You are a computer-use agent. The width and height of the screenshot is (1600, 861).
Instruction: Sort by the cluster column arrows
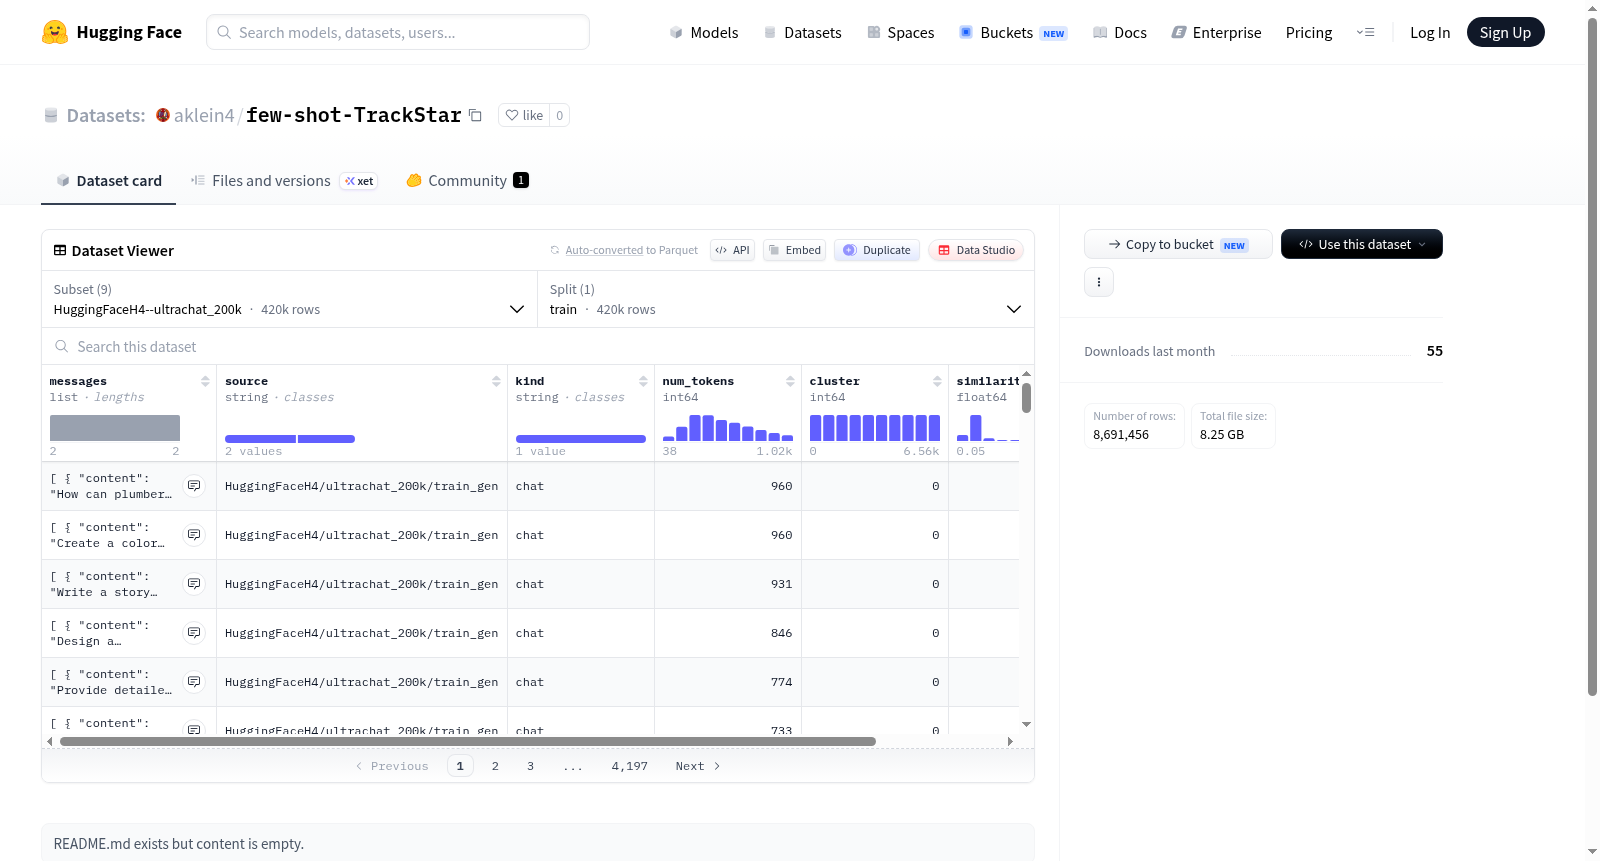937,381
